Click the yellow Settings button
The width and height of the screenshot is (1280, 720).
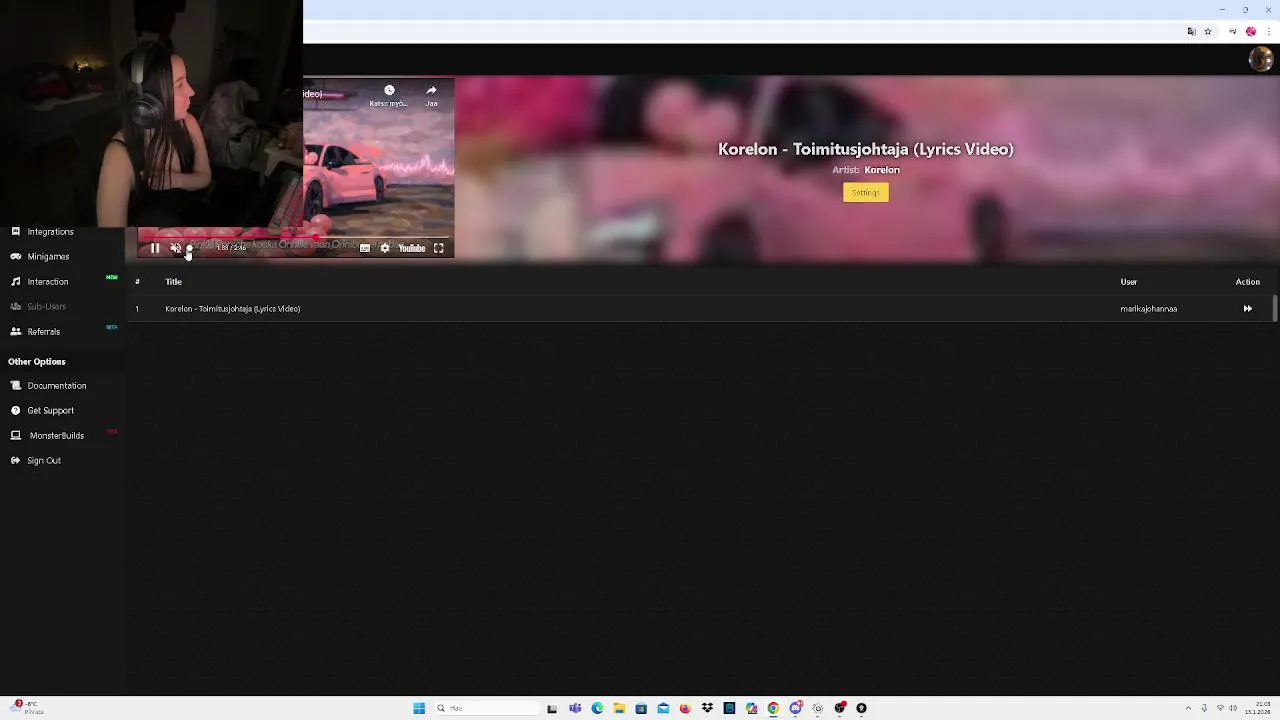(866, 192)
